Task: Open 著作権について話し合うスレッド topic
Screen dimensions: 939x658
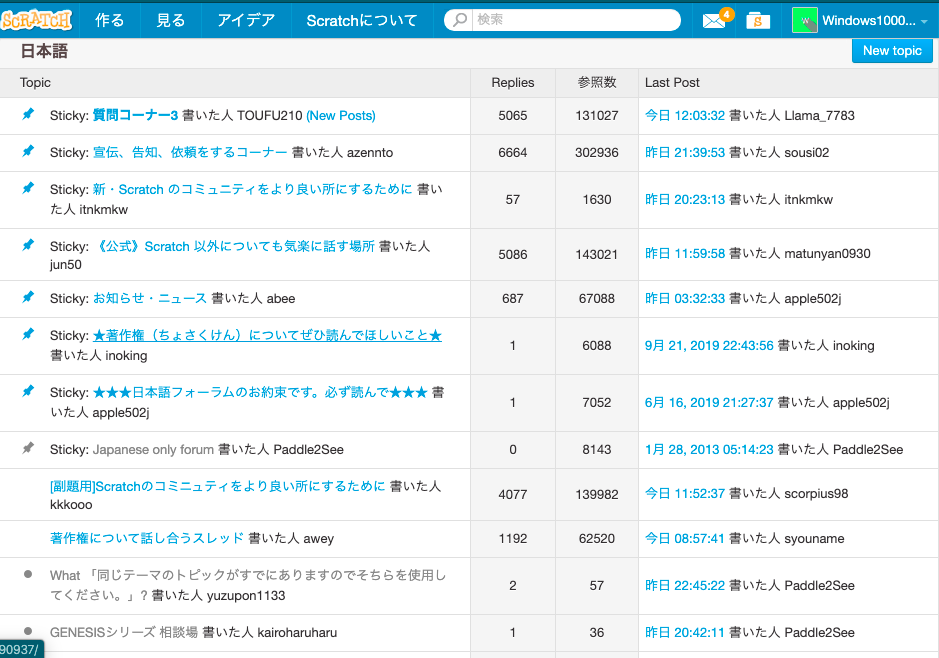Action: 147,539
